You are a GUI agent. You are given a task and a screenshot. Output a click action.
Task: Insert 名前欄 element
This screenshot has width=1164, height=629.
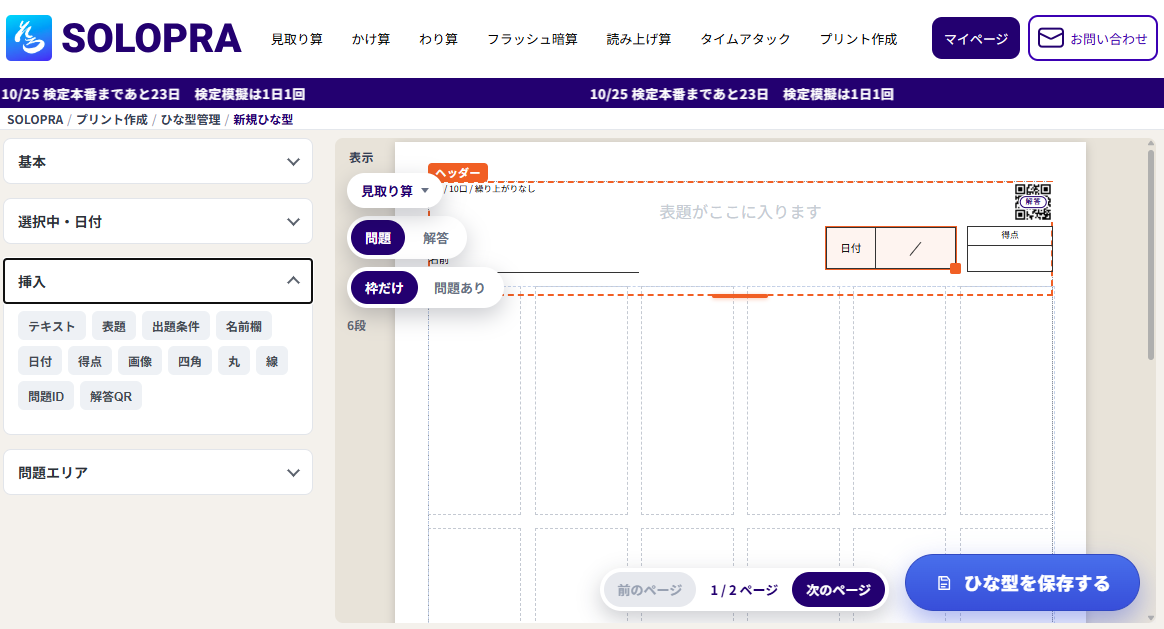[243, 326]
